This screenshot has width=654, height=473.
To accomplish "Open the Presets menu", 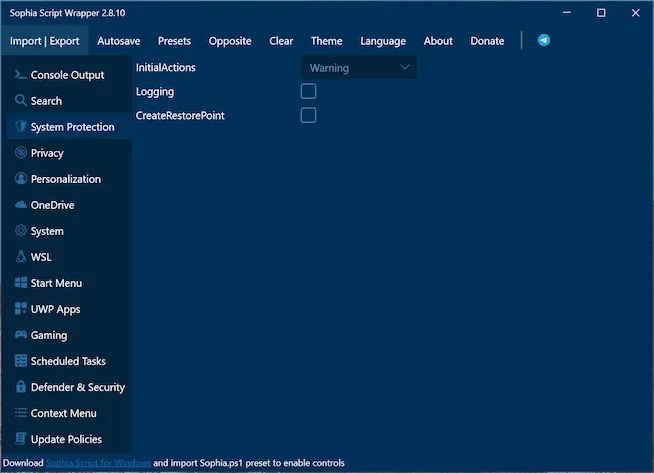I will [174, 41].
